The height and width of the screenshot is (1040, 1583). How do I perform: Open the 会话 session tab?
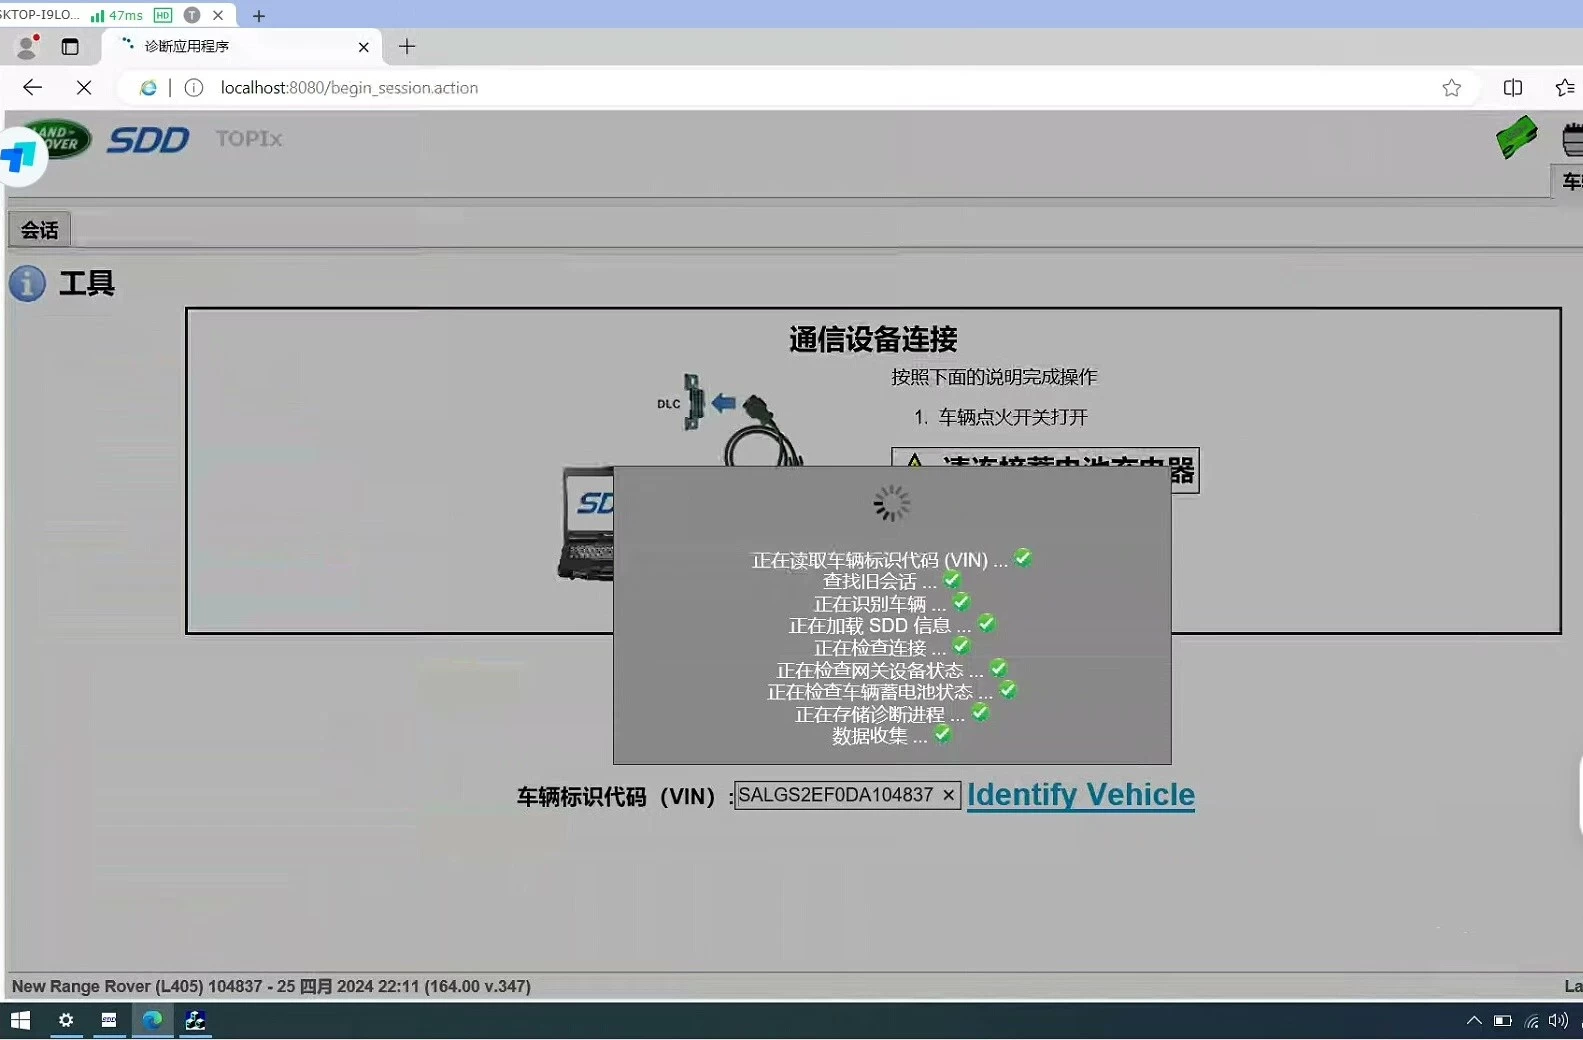40,230
